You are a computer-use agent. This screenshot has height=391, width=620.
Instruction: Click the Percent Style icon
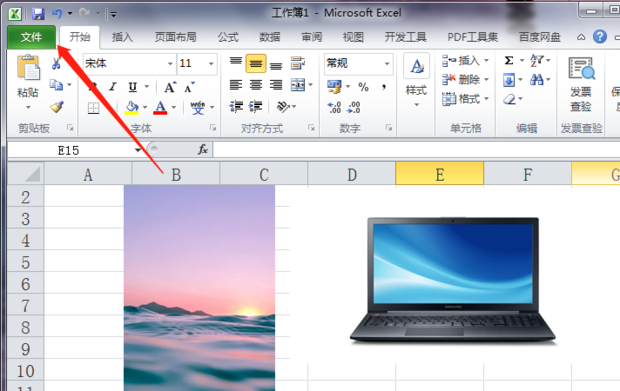(x=363, y=87)
